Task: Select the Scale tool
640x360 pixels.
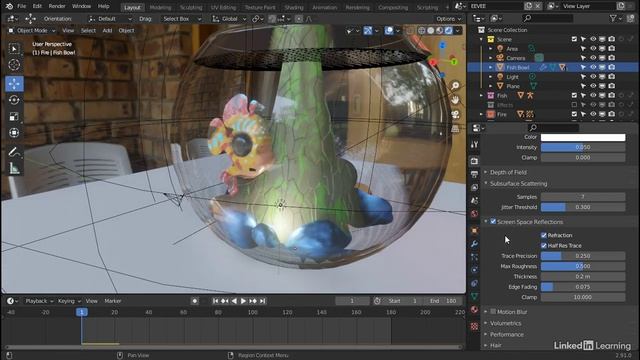Action: [x=14, y=117]
